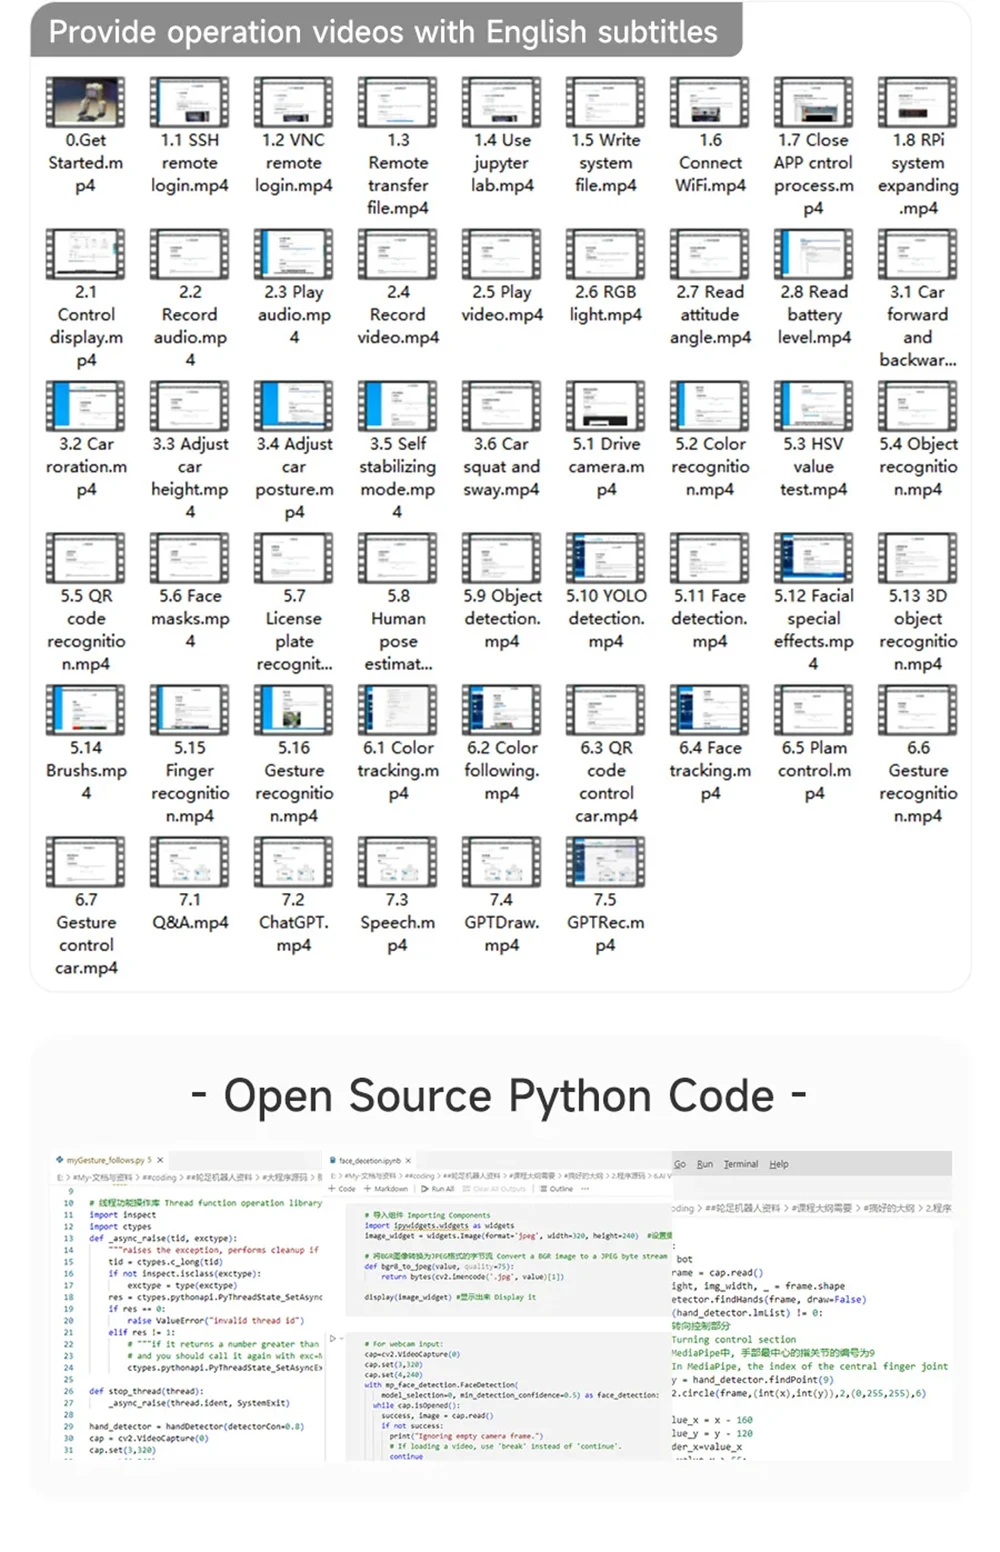Screen dimensions: 1000x1552
Task: Open the Help menu in code editor
Action: 779,1164
